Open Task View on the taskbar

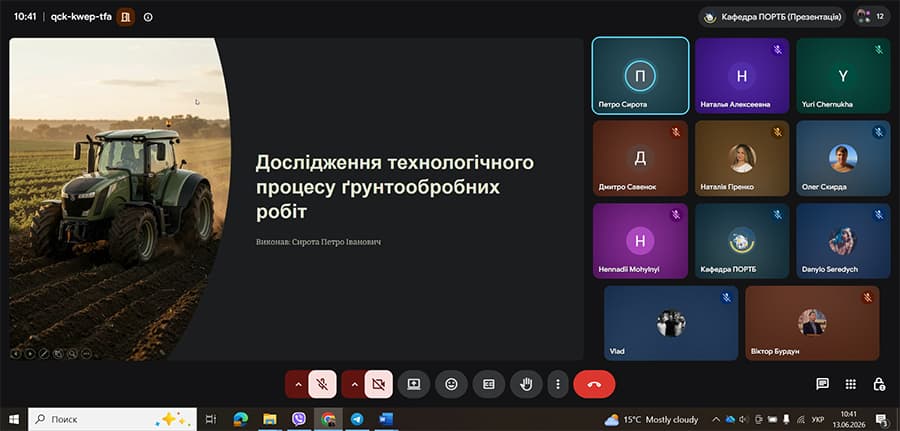(x=211, y=420)
